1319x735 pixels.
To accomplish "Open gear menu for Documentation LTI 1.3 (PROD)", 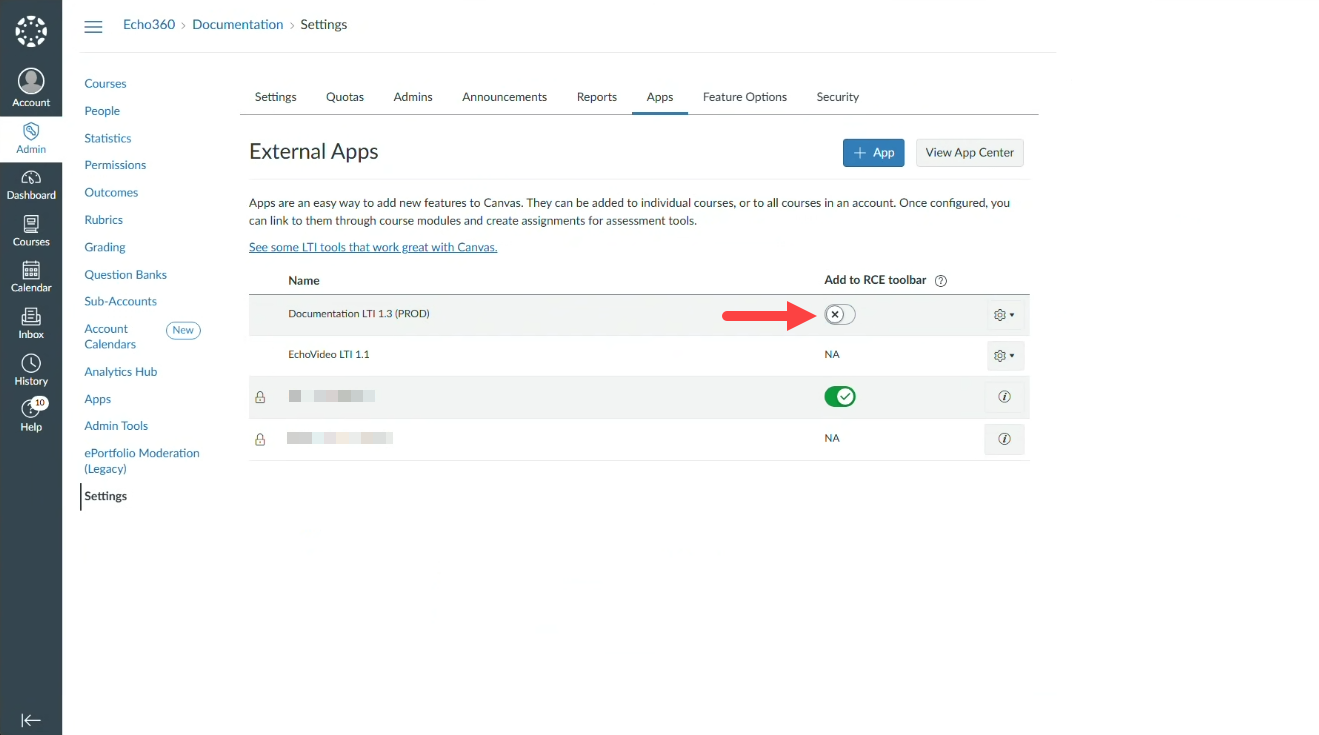I will pyautogui.click(x=1004, y=315).
